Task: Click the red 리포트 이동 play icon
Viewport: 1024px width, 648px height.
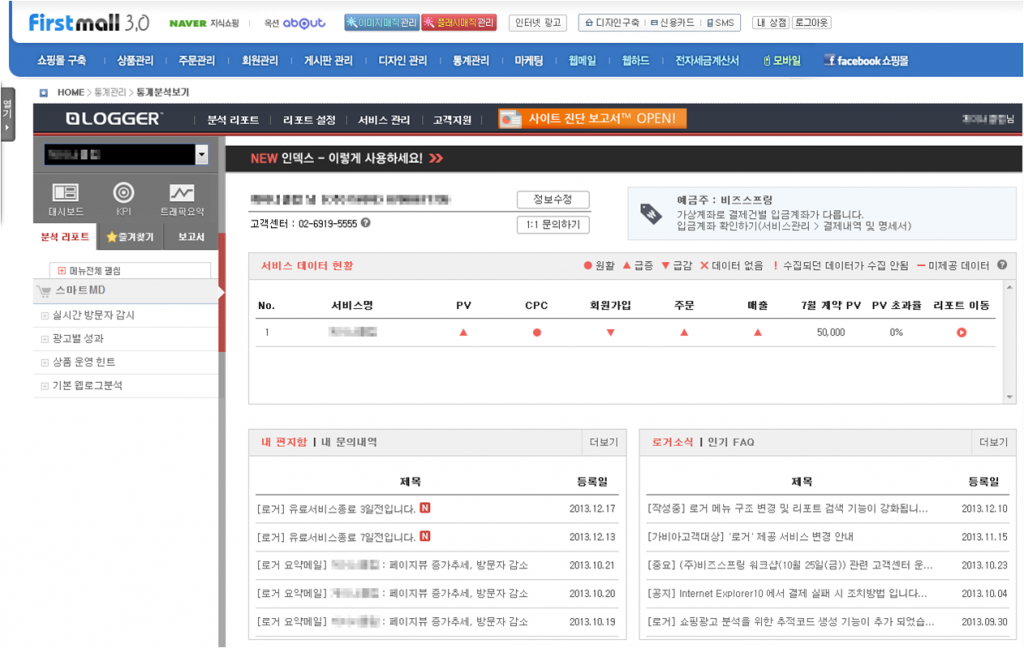Action: pyautogui.click(x=961, y=333)
